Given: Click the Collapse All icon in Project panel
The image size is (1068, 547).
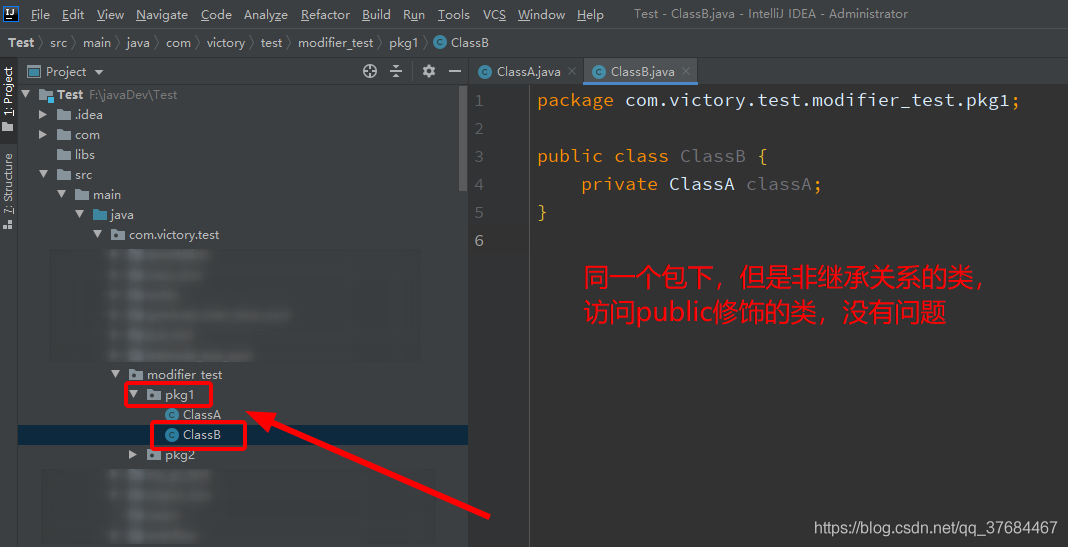Looking at the screenshot, I should coord(396,71).
